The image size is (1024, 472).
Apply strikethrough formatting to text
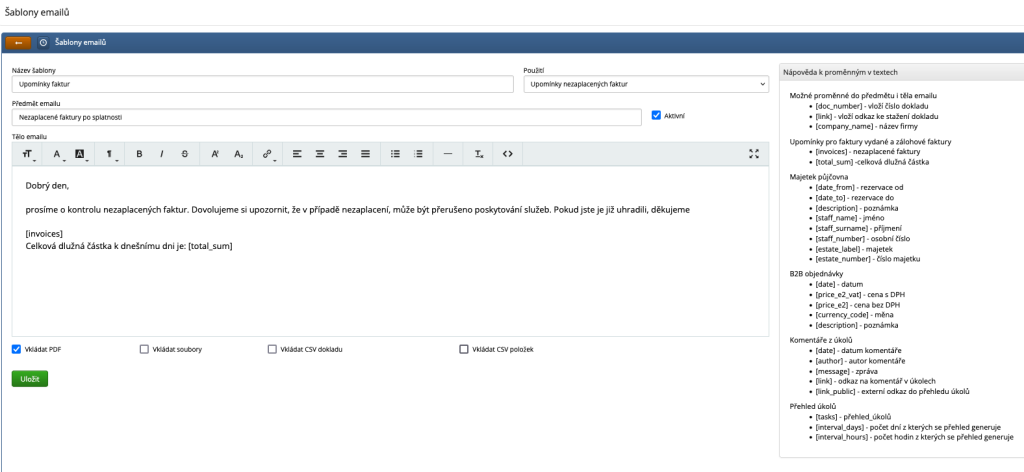coord(184,154)
